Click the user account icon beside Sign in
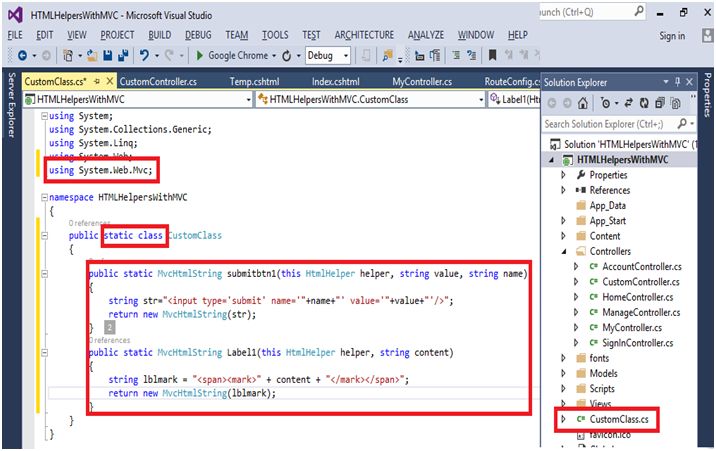The height and width of the screenshot is (451, 716). coord(707,35)
